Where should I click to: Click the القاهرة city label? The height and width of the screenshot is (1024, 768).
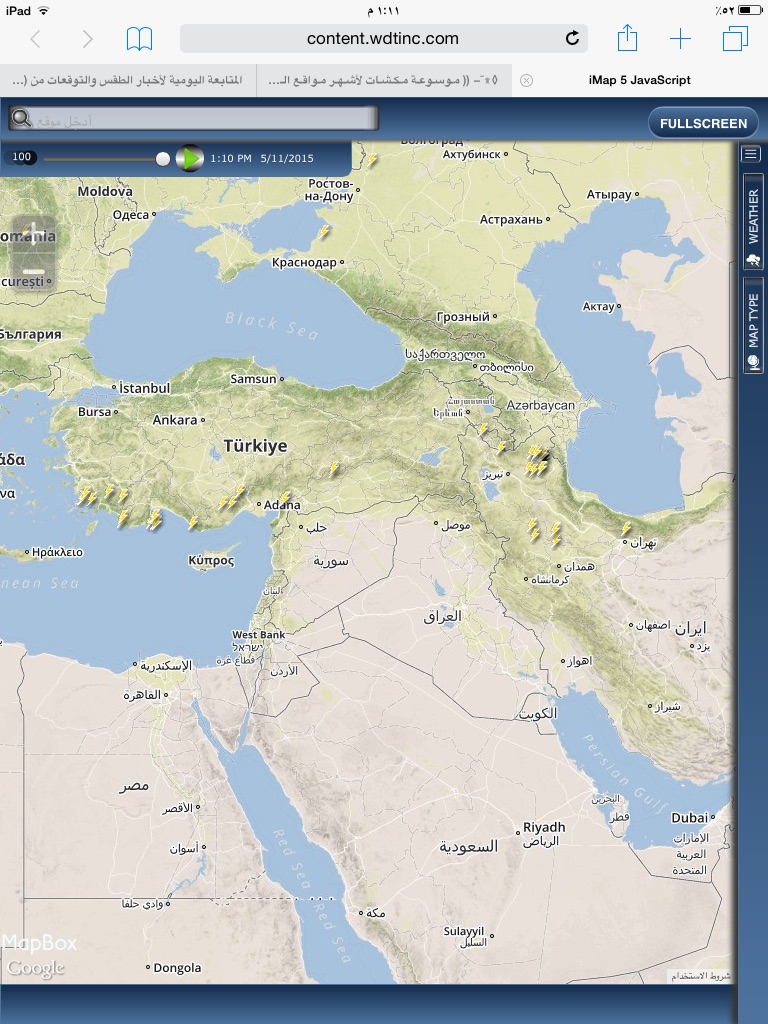(142, 695)
